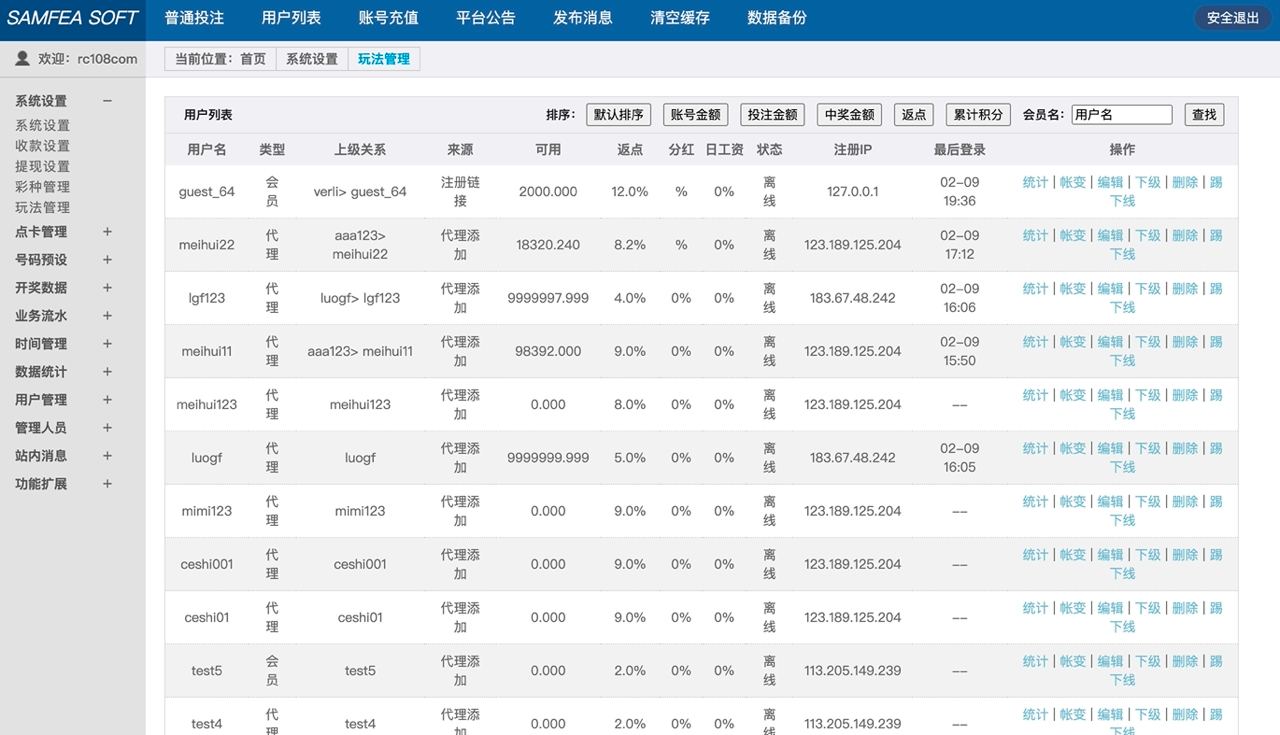Sort users by 投注金额

coord(772,115)
